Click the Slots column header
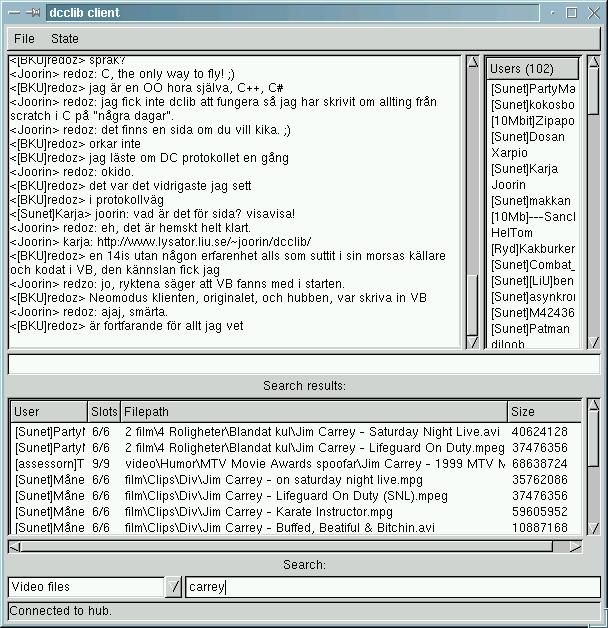This screenshot has height=628, width=608. [104, 411]
